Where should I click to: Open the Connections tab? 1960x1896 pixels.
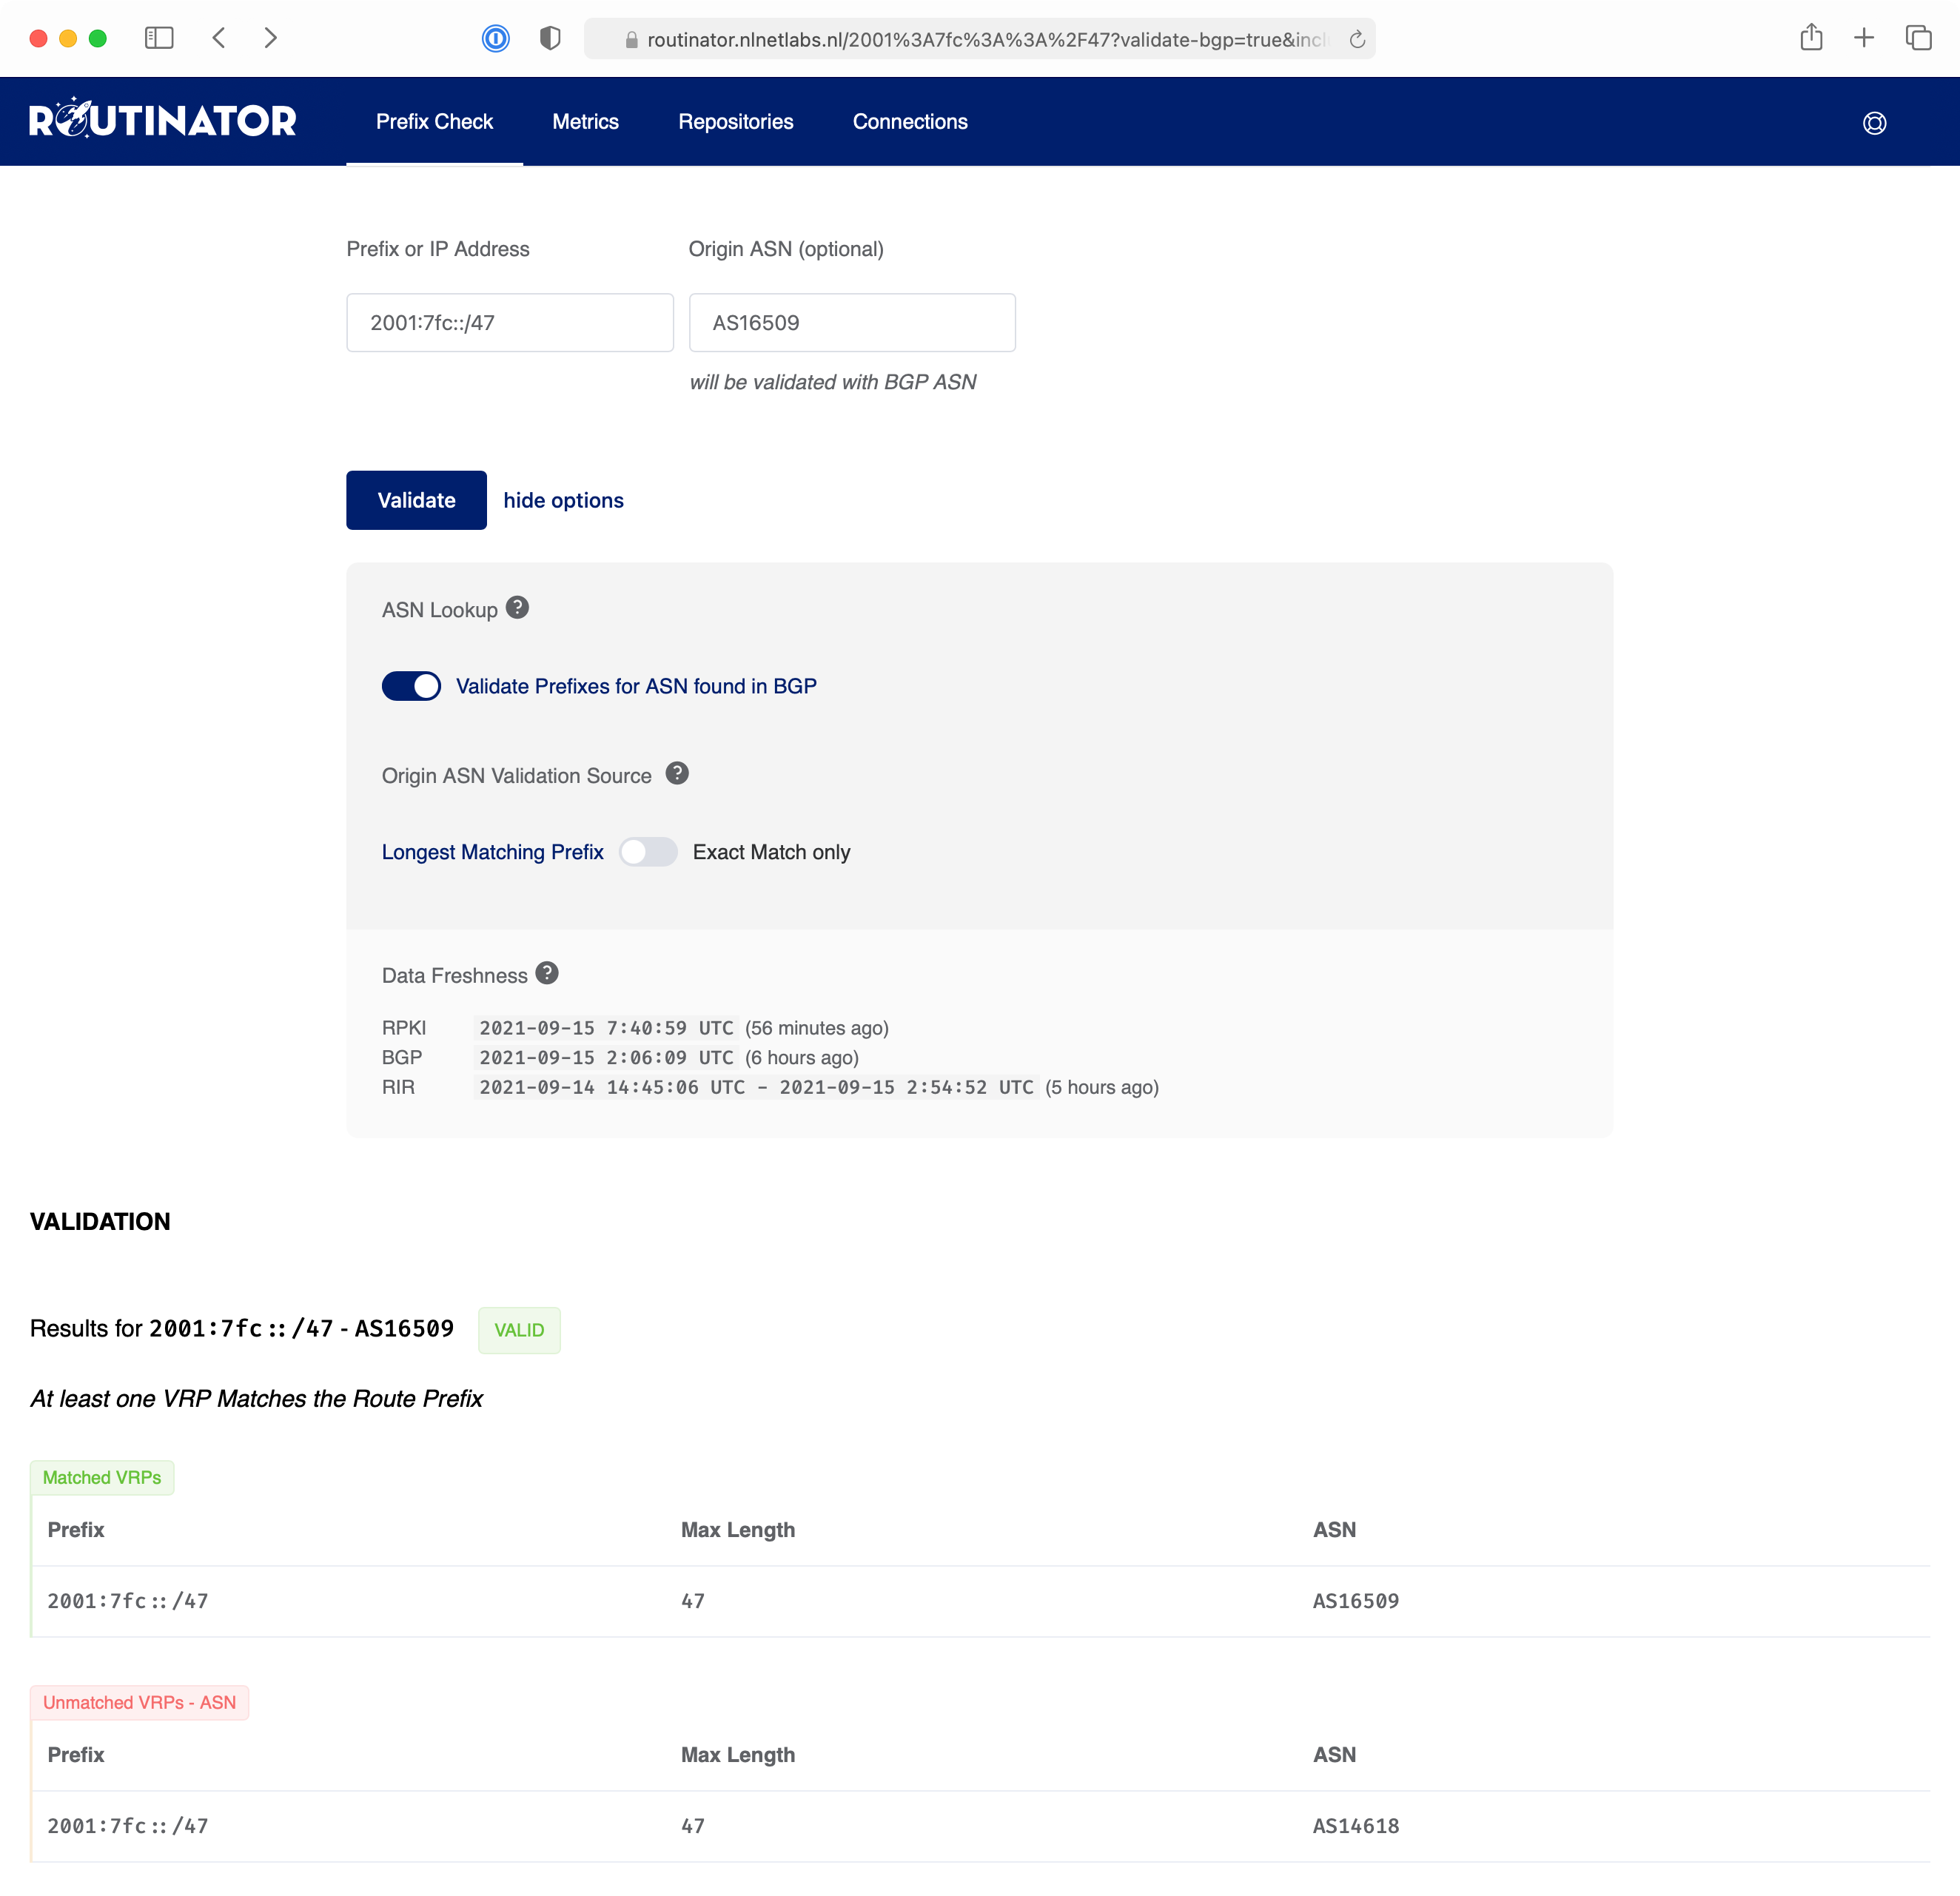910,122
